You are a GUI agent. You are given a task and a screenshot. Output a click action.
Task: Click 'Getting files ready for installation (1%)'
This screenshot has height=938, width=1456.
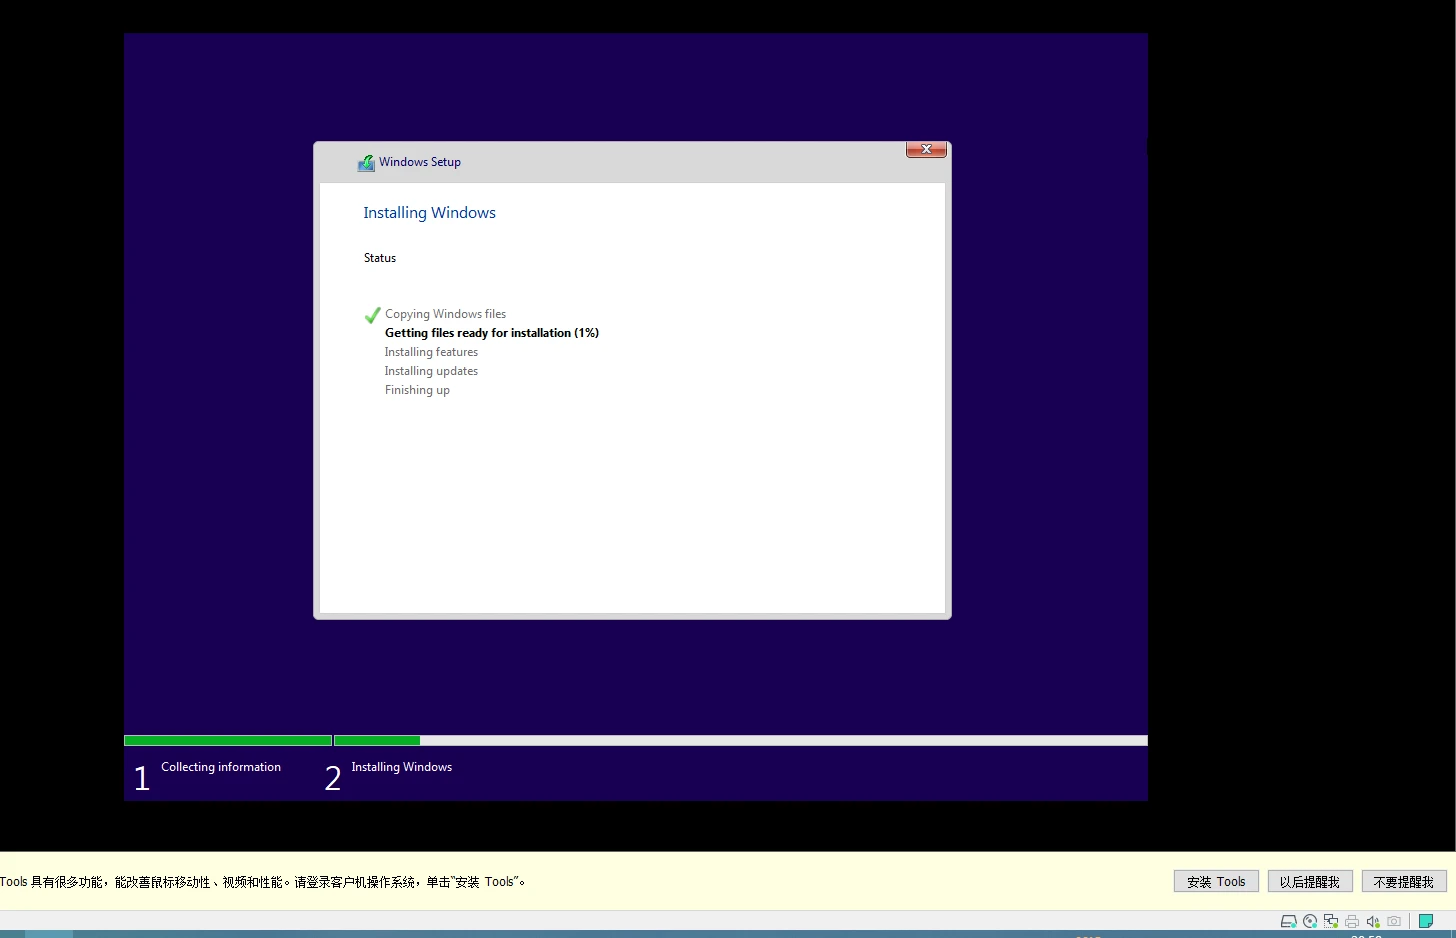point(492,333)
